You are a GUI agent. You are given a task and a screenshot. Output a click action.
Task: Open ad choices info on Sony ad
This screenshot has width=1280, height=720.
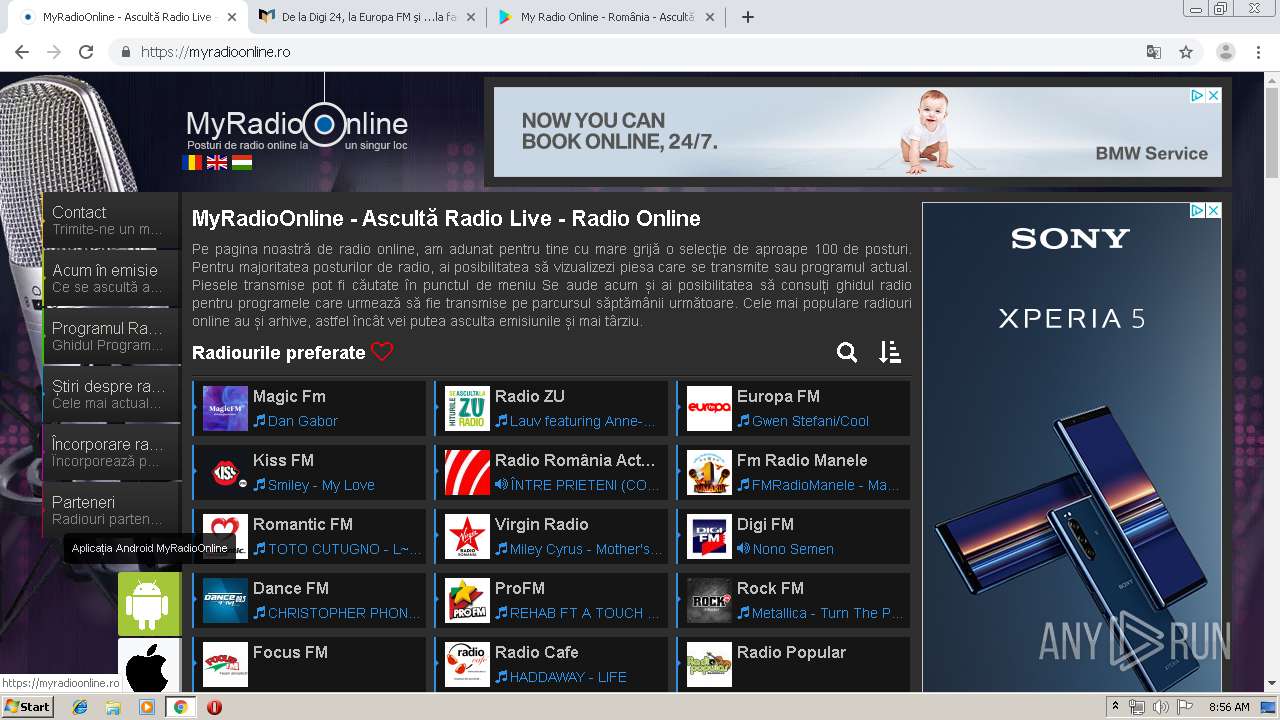[1197, 210]
